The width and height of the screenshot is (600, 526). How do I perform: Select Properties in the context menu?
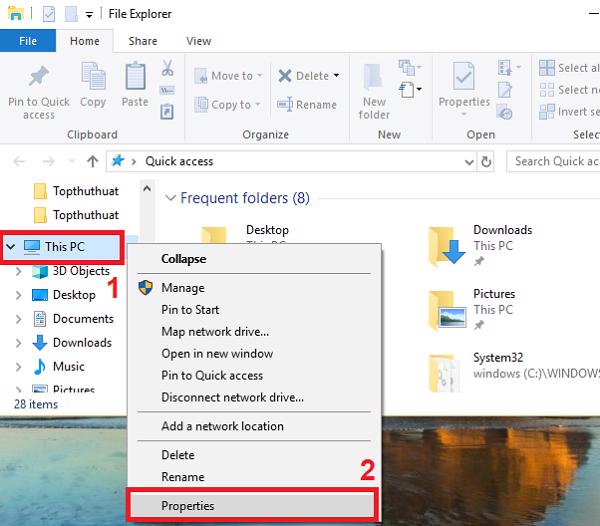(188, 506)
